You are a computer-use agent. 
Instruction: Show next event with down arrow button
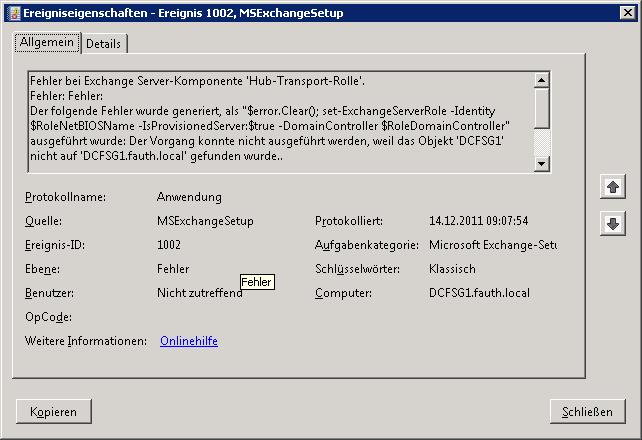613,223
